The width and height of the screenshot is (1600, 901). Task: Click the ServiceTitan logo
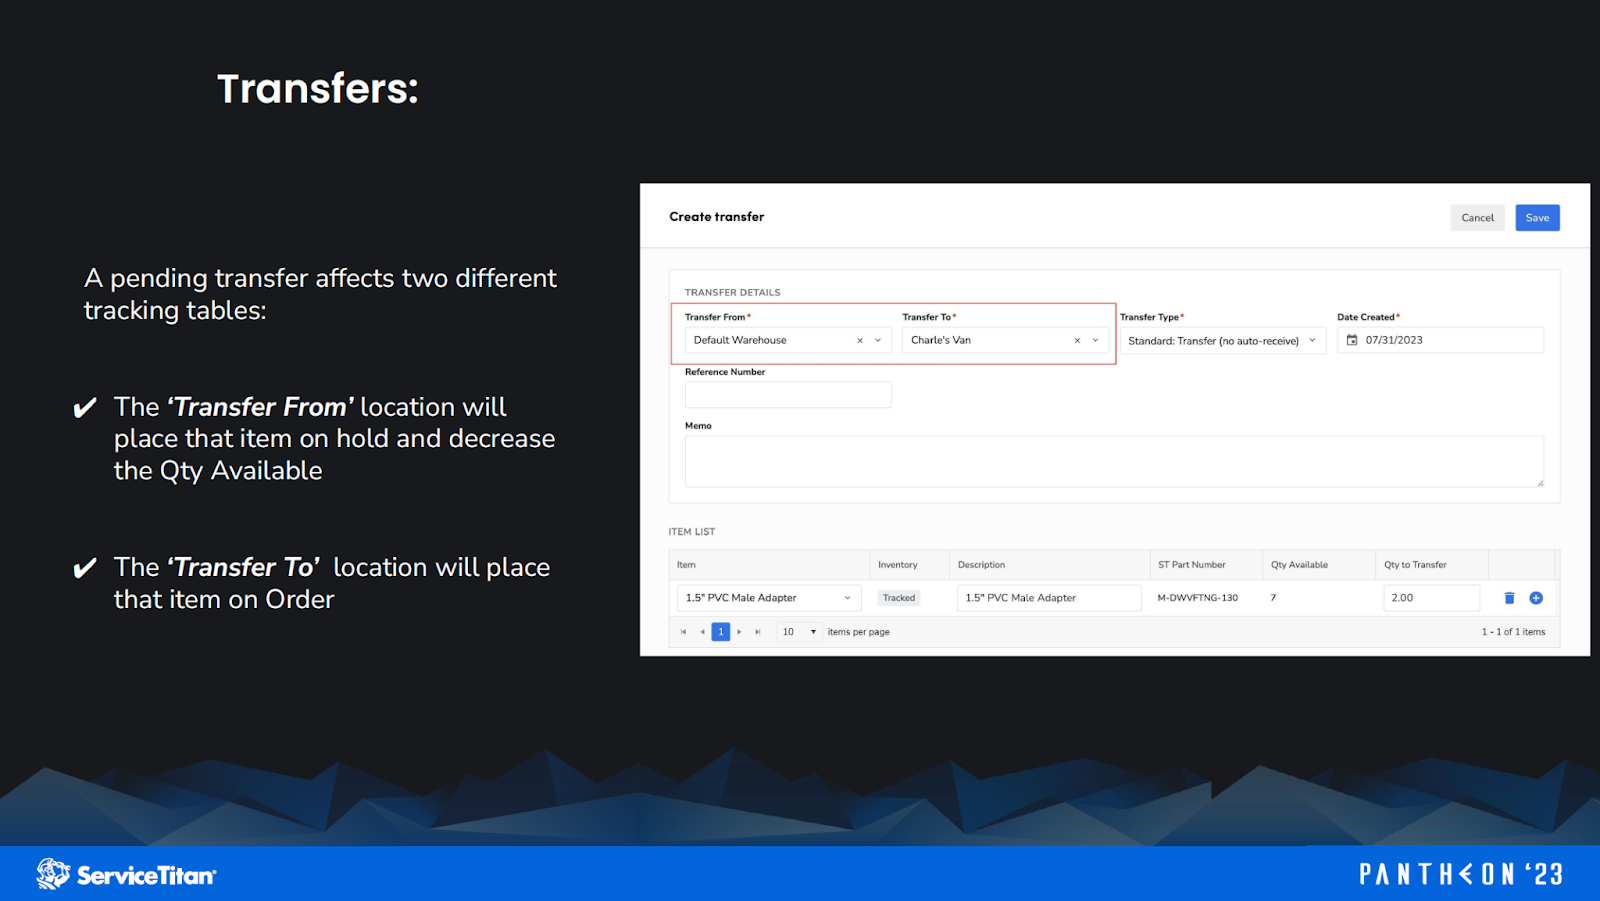click(126, 874)
